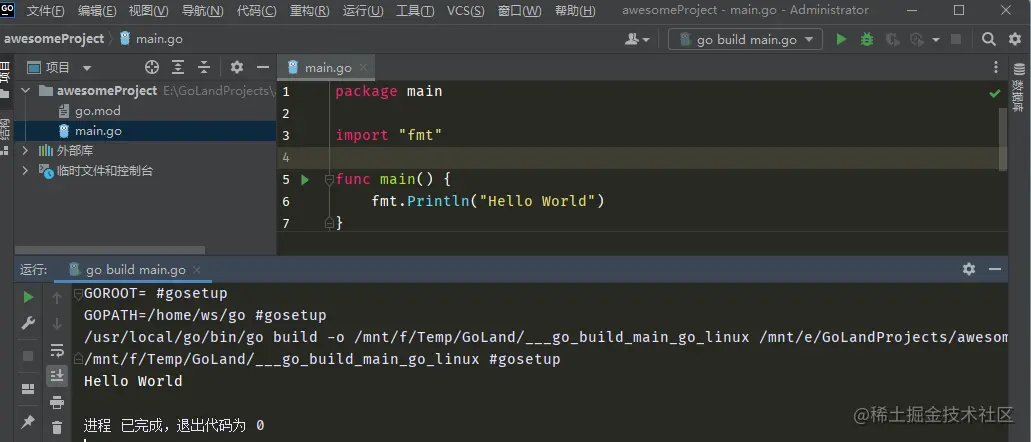Minimize the run tool window
Image resolution: width=1031 pixels, height=442 pixels.
click(x=995, y=269)
